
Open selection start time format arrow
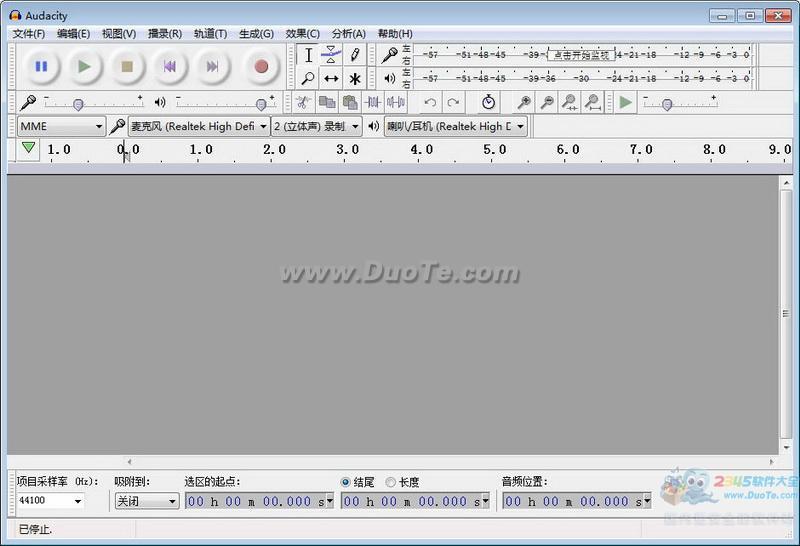pos(330,501)
